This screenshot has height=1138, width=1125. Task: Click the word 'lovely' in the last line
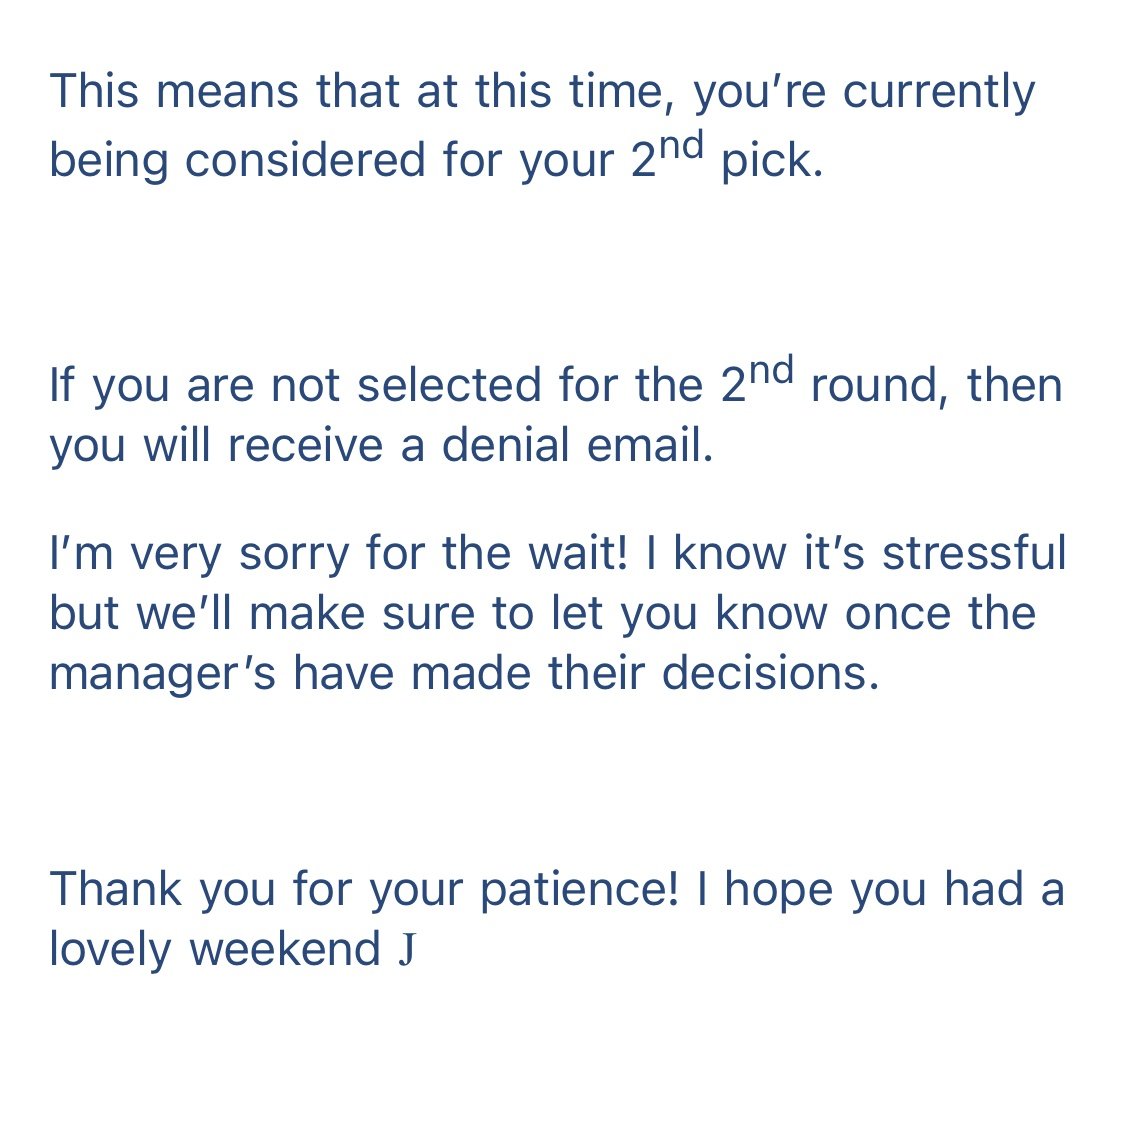(110, 951)
